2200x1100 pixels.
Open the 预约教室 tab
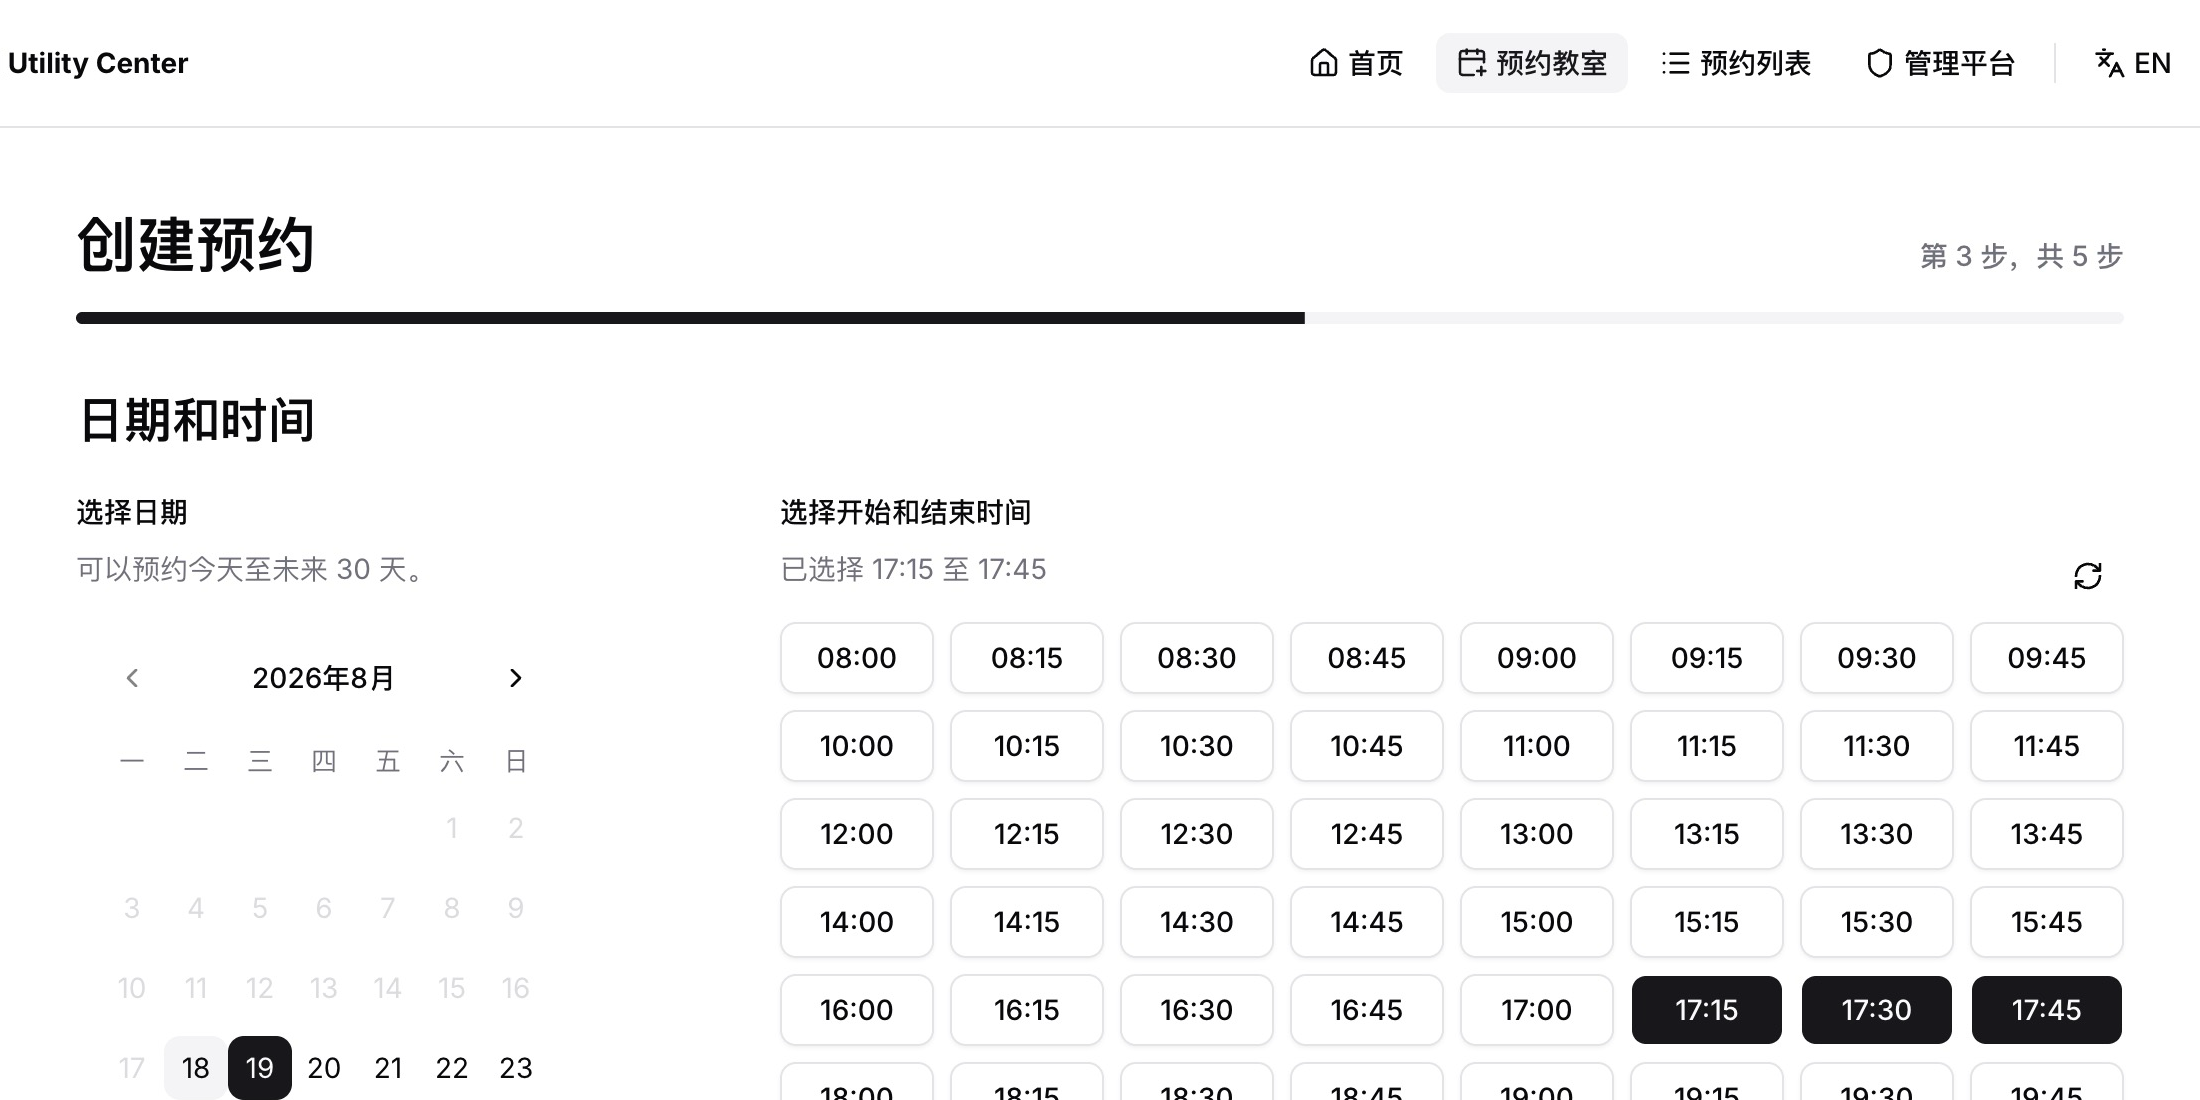pyautogui.click(x=1531, y=63)
